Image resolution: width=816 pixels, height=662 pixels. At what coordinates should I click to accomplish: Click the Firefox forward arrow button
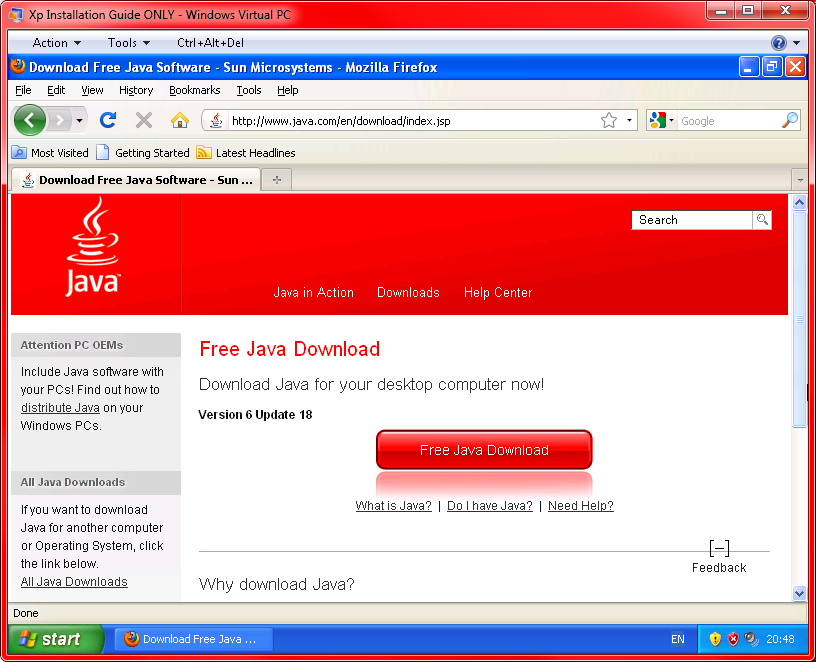click(x=60, y=121)
